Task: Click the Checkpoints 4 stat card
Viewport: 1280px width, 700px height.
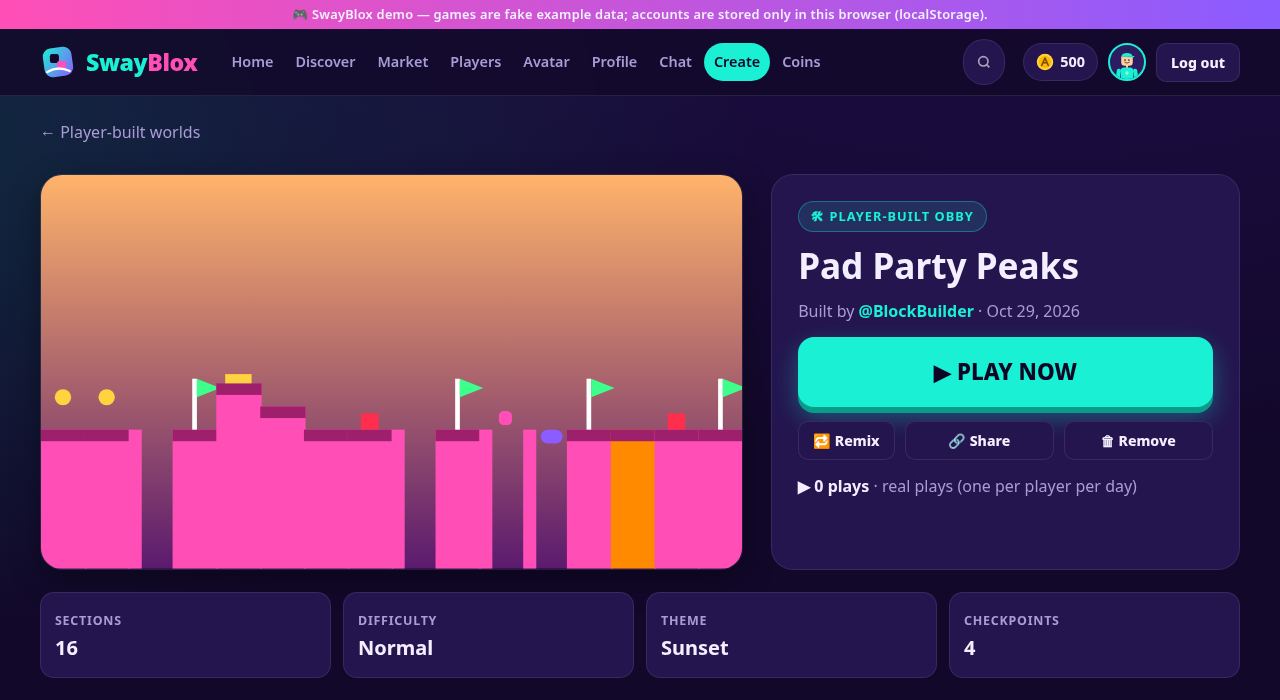Action: tap(1094, 635)
